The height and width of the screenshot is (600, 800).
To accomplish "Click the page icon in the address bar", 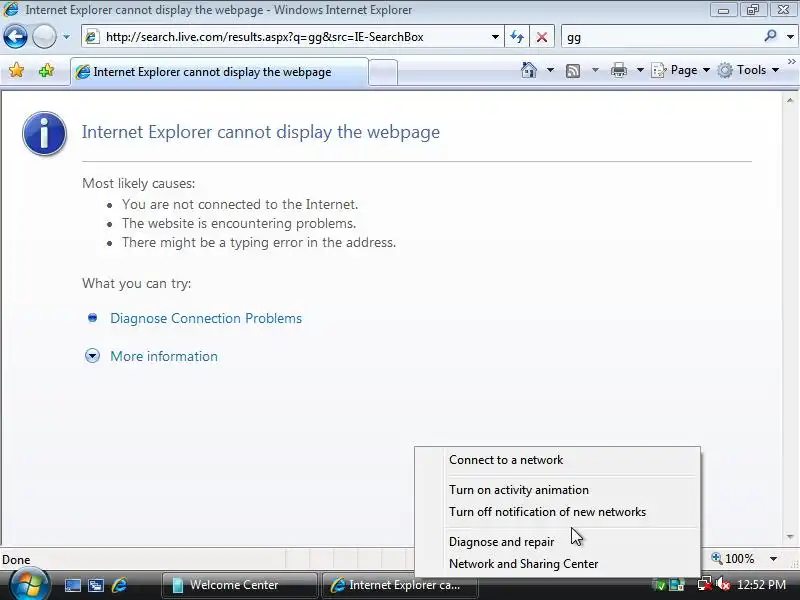I will [92, 37].
